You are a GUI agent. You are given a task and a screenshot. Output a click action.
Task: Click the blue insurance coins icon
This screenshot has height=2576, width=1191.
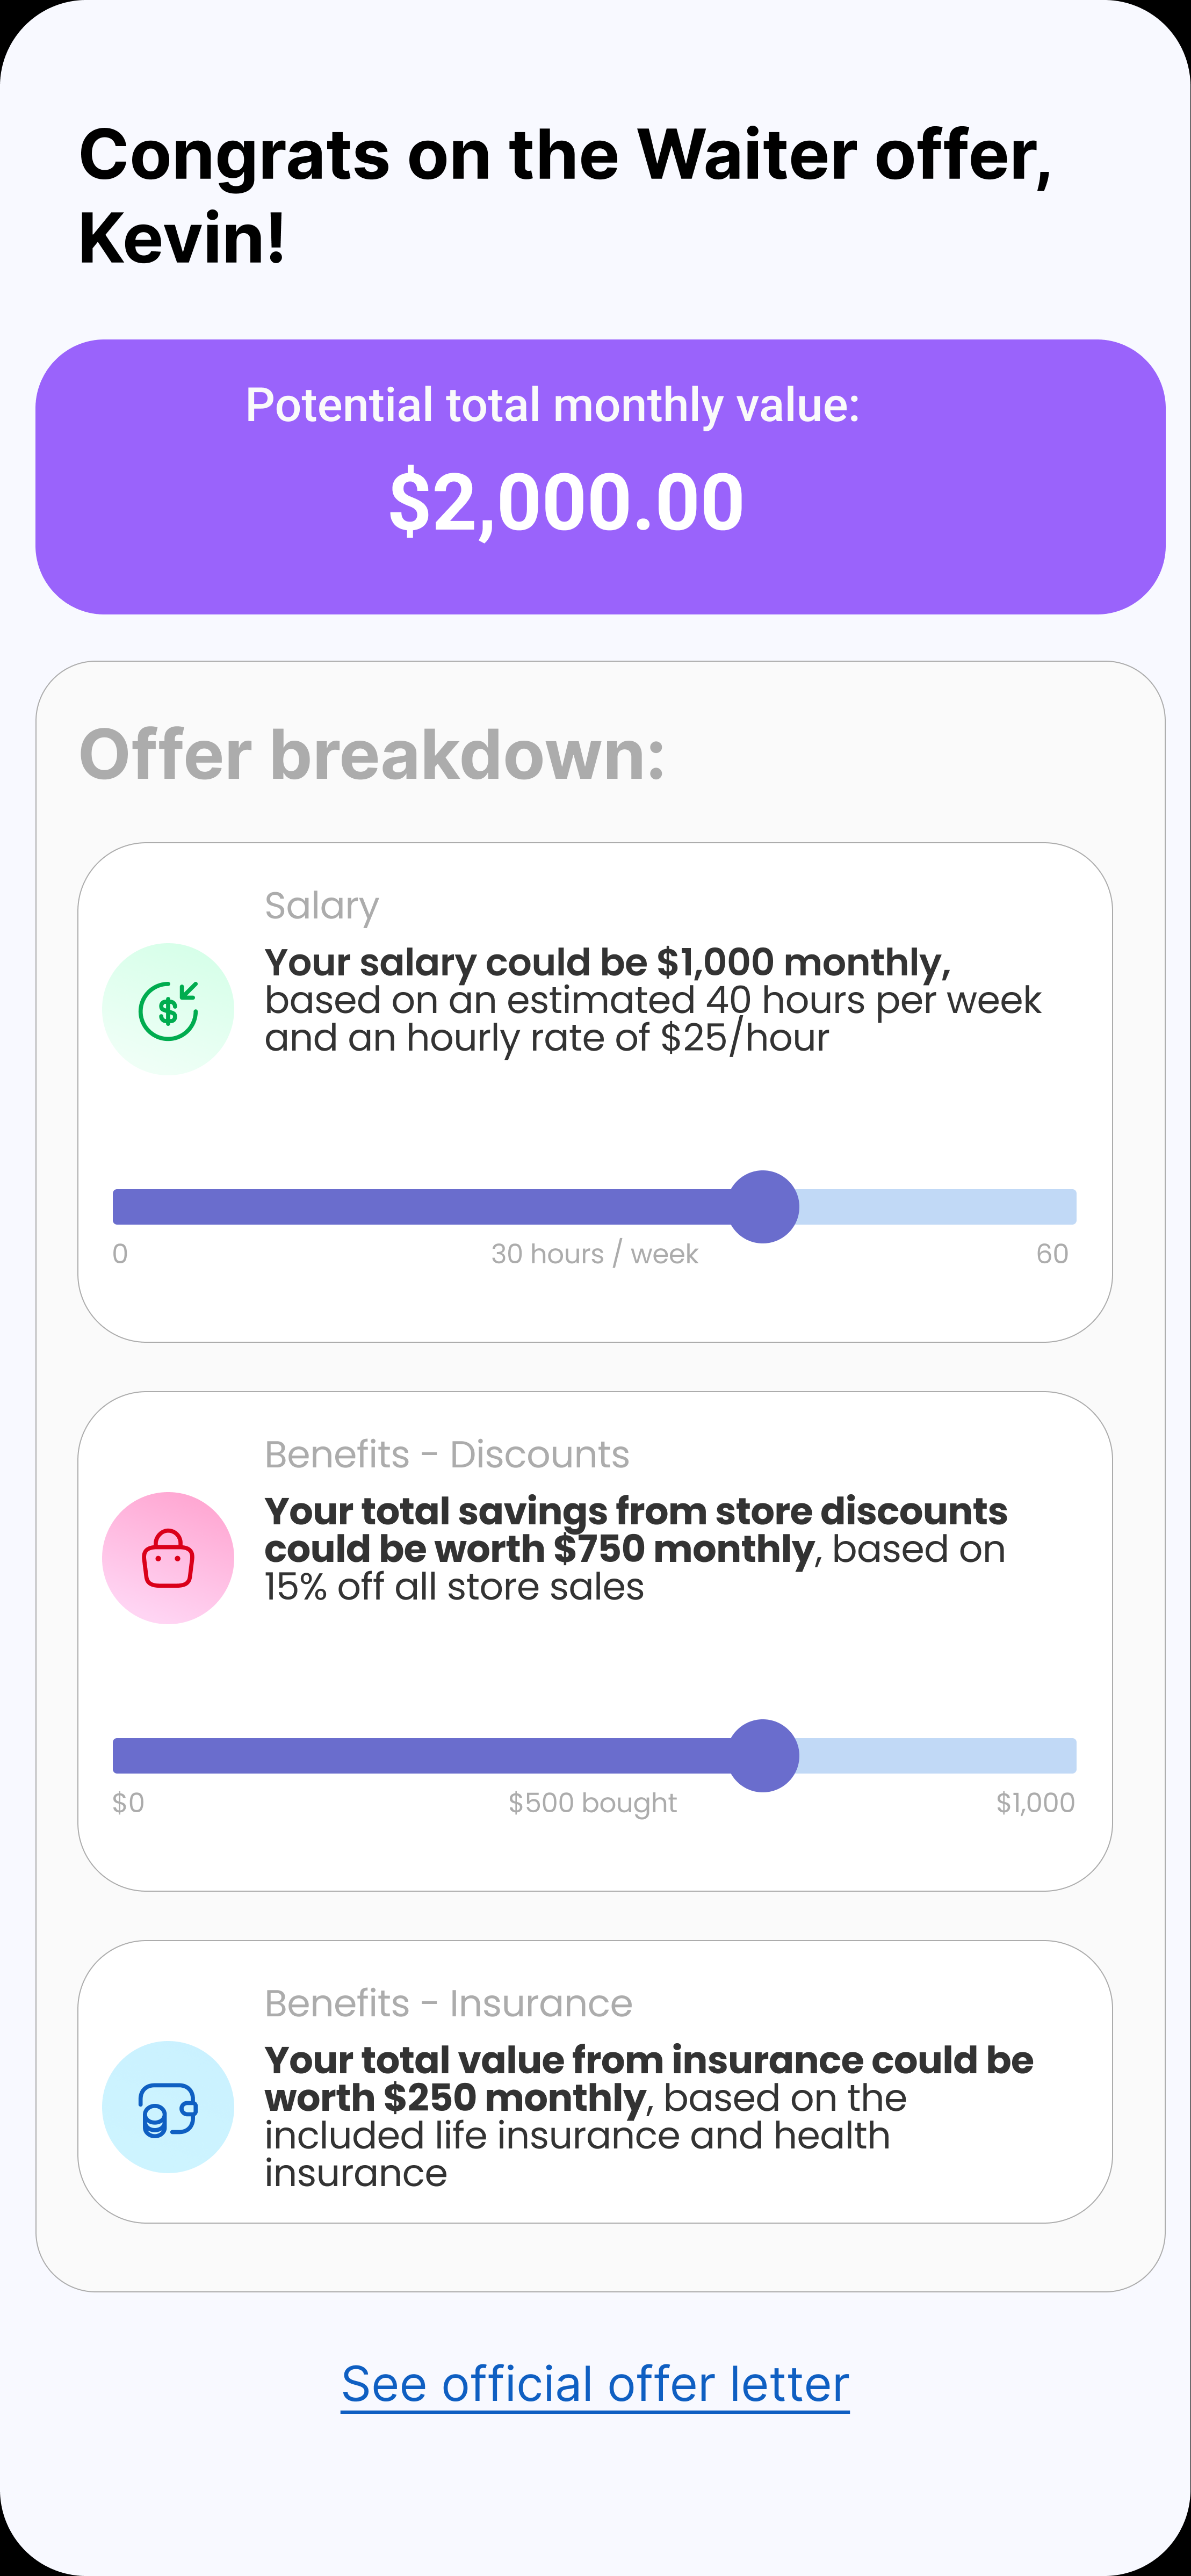click(168, 2106)
